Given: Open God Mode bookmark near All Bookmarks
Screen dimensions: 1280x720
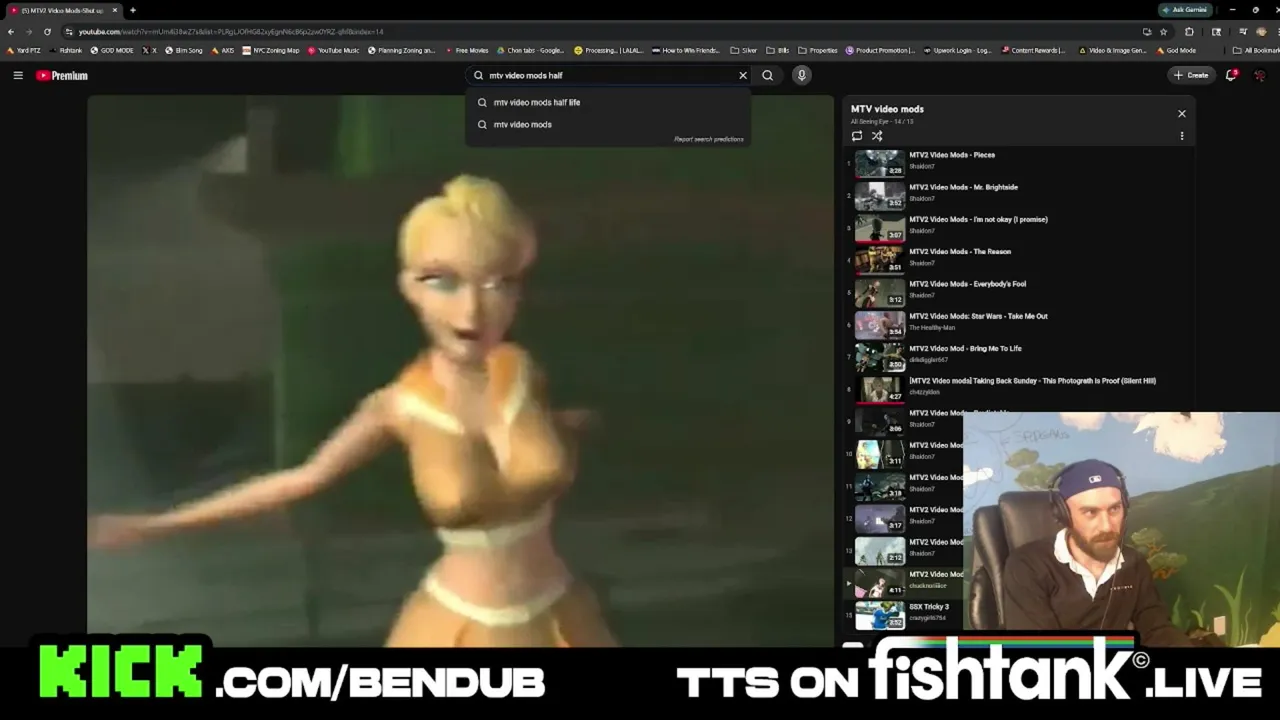Looking at the screenshot, I should click(1177, 50).
